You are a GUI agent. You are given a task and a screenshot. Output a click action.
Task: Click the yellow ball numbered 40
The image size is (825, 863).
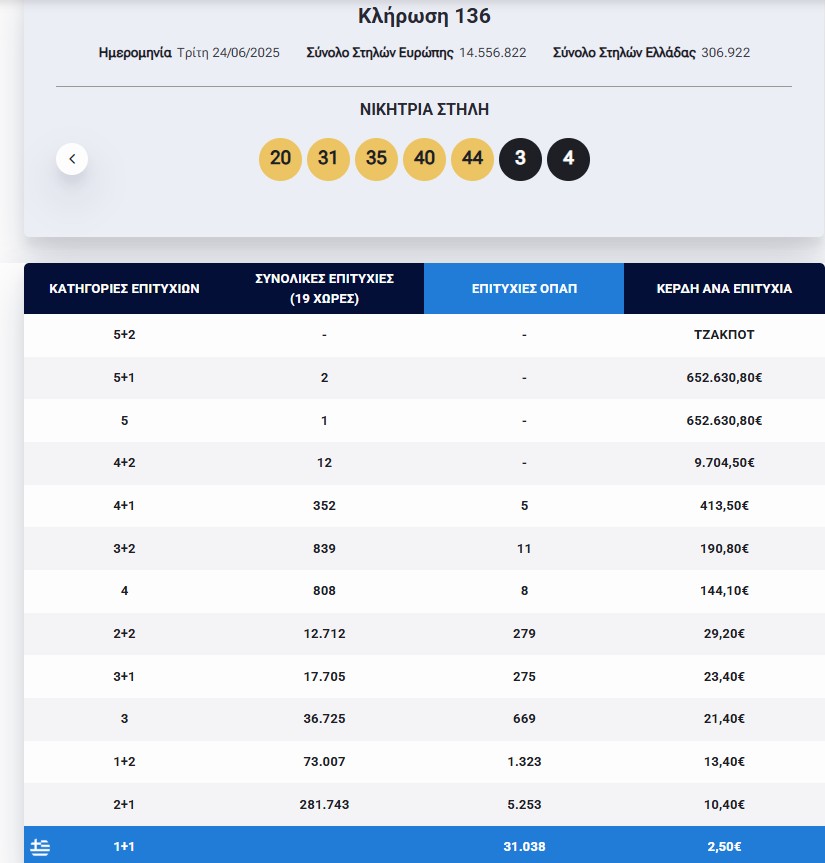click(424, 159)
